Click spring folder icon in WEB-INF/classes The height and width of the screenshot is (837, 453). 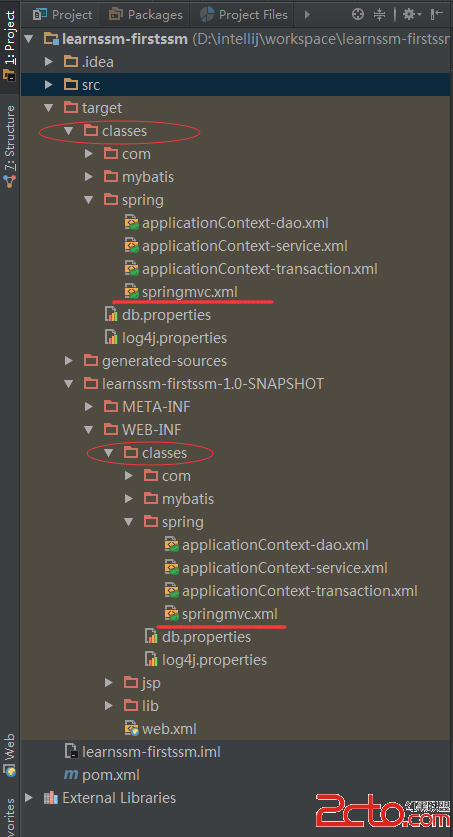point(151,521)
